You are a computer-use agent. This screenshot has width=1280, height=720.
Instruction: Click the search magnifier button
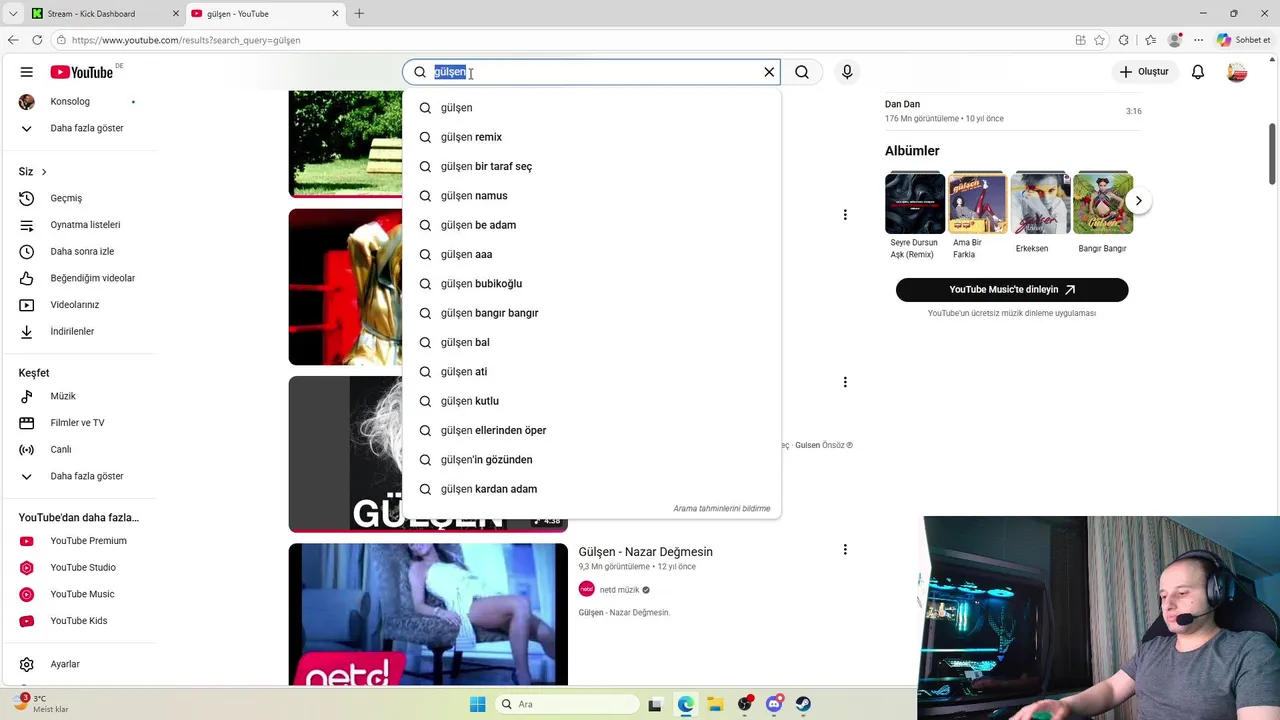[802, 72]
